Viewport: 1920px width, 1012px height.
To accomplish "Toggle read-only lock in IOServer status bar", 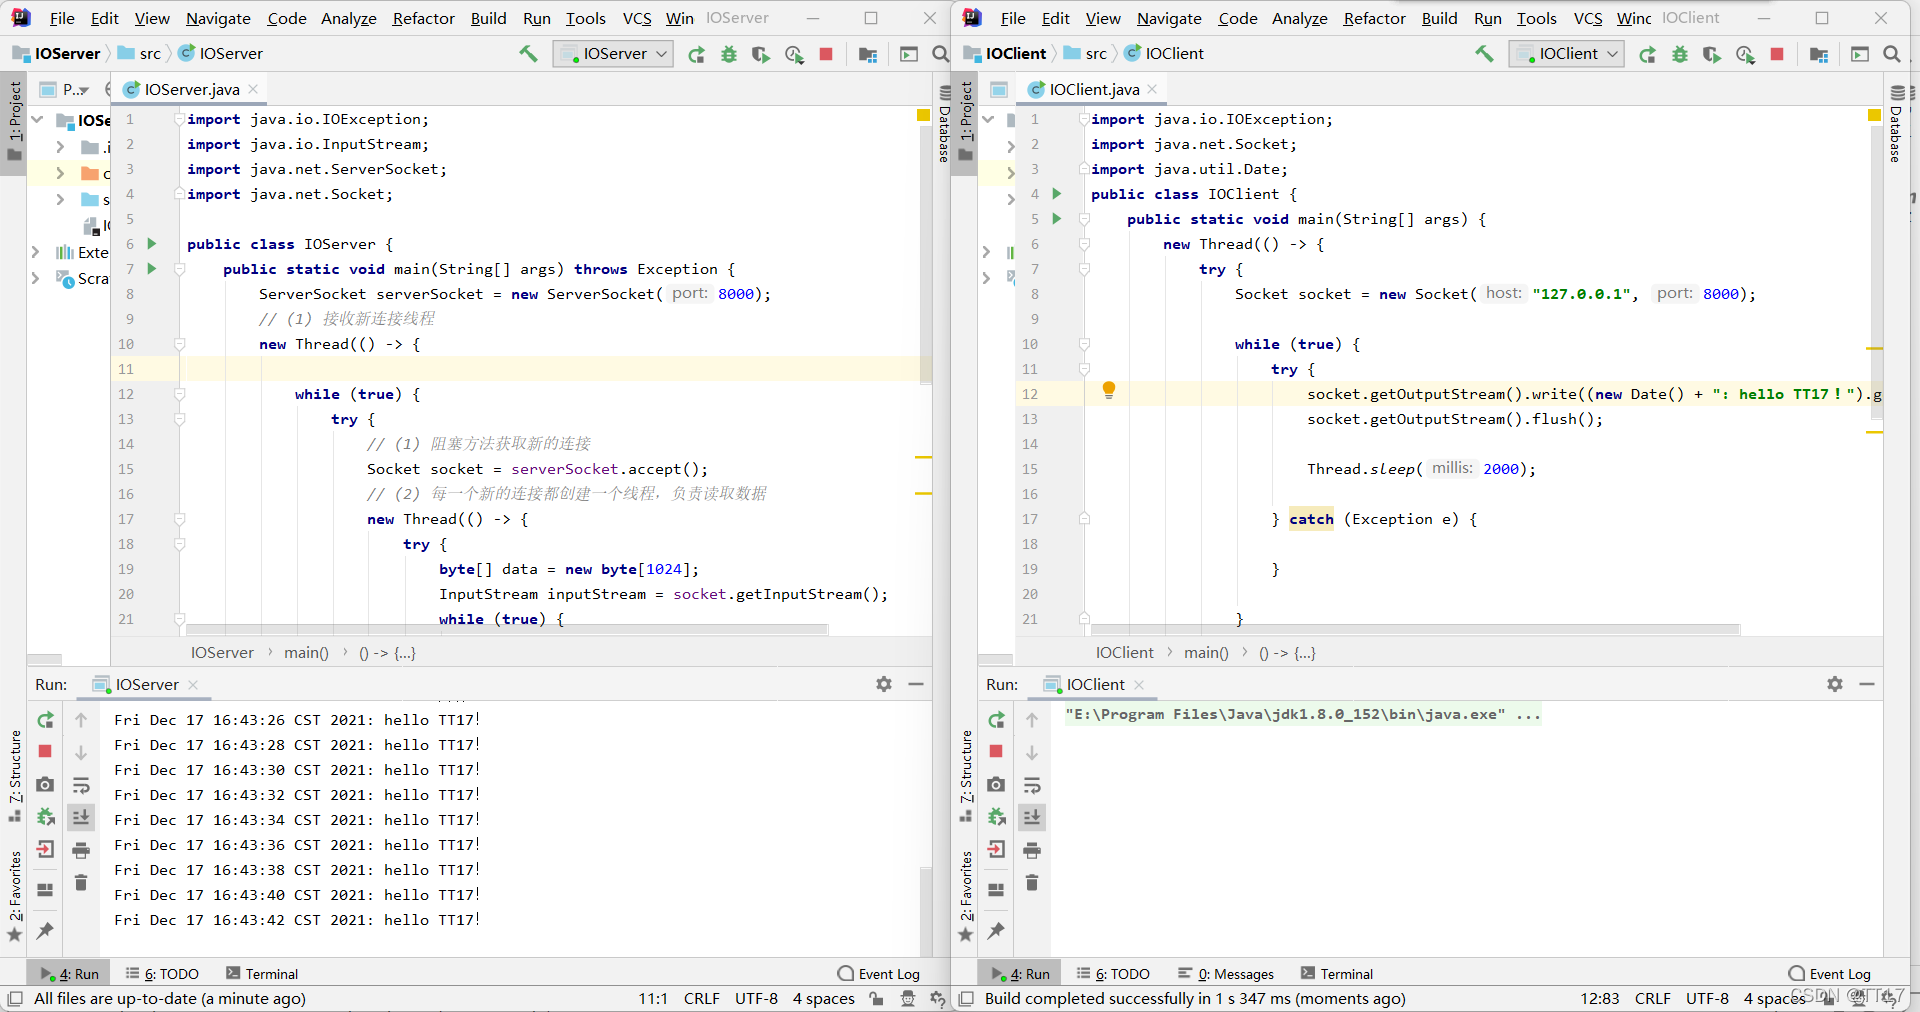I will coord(876,998).
